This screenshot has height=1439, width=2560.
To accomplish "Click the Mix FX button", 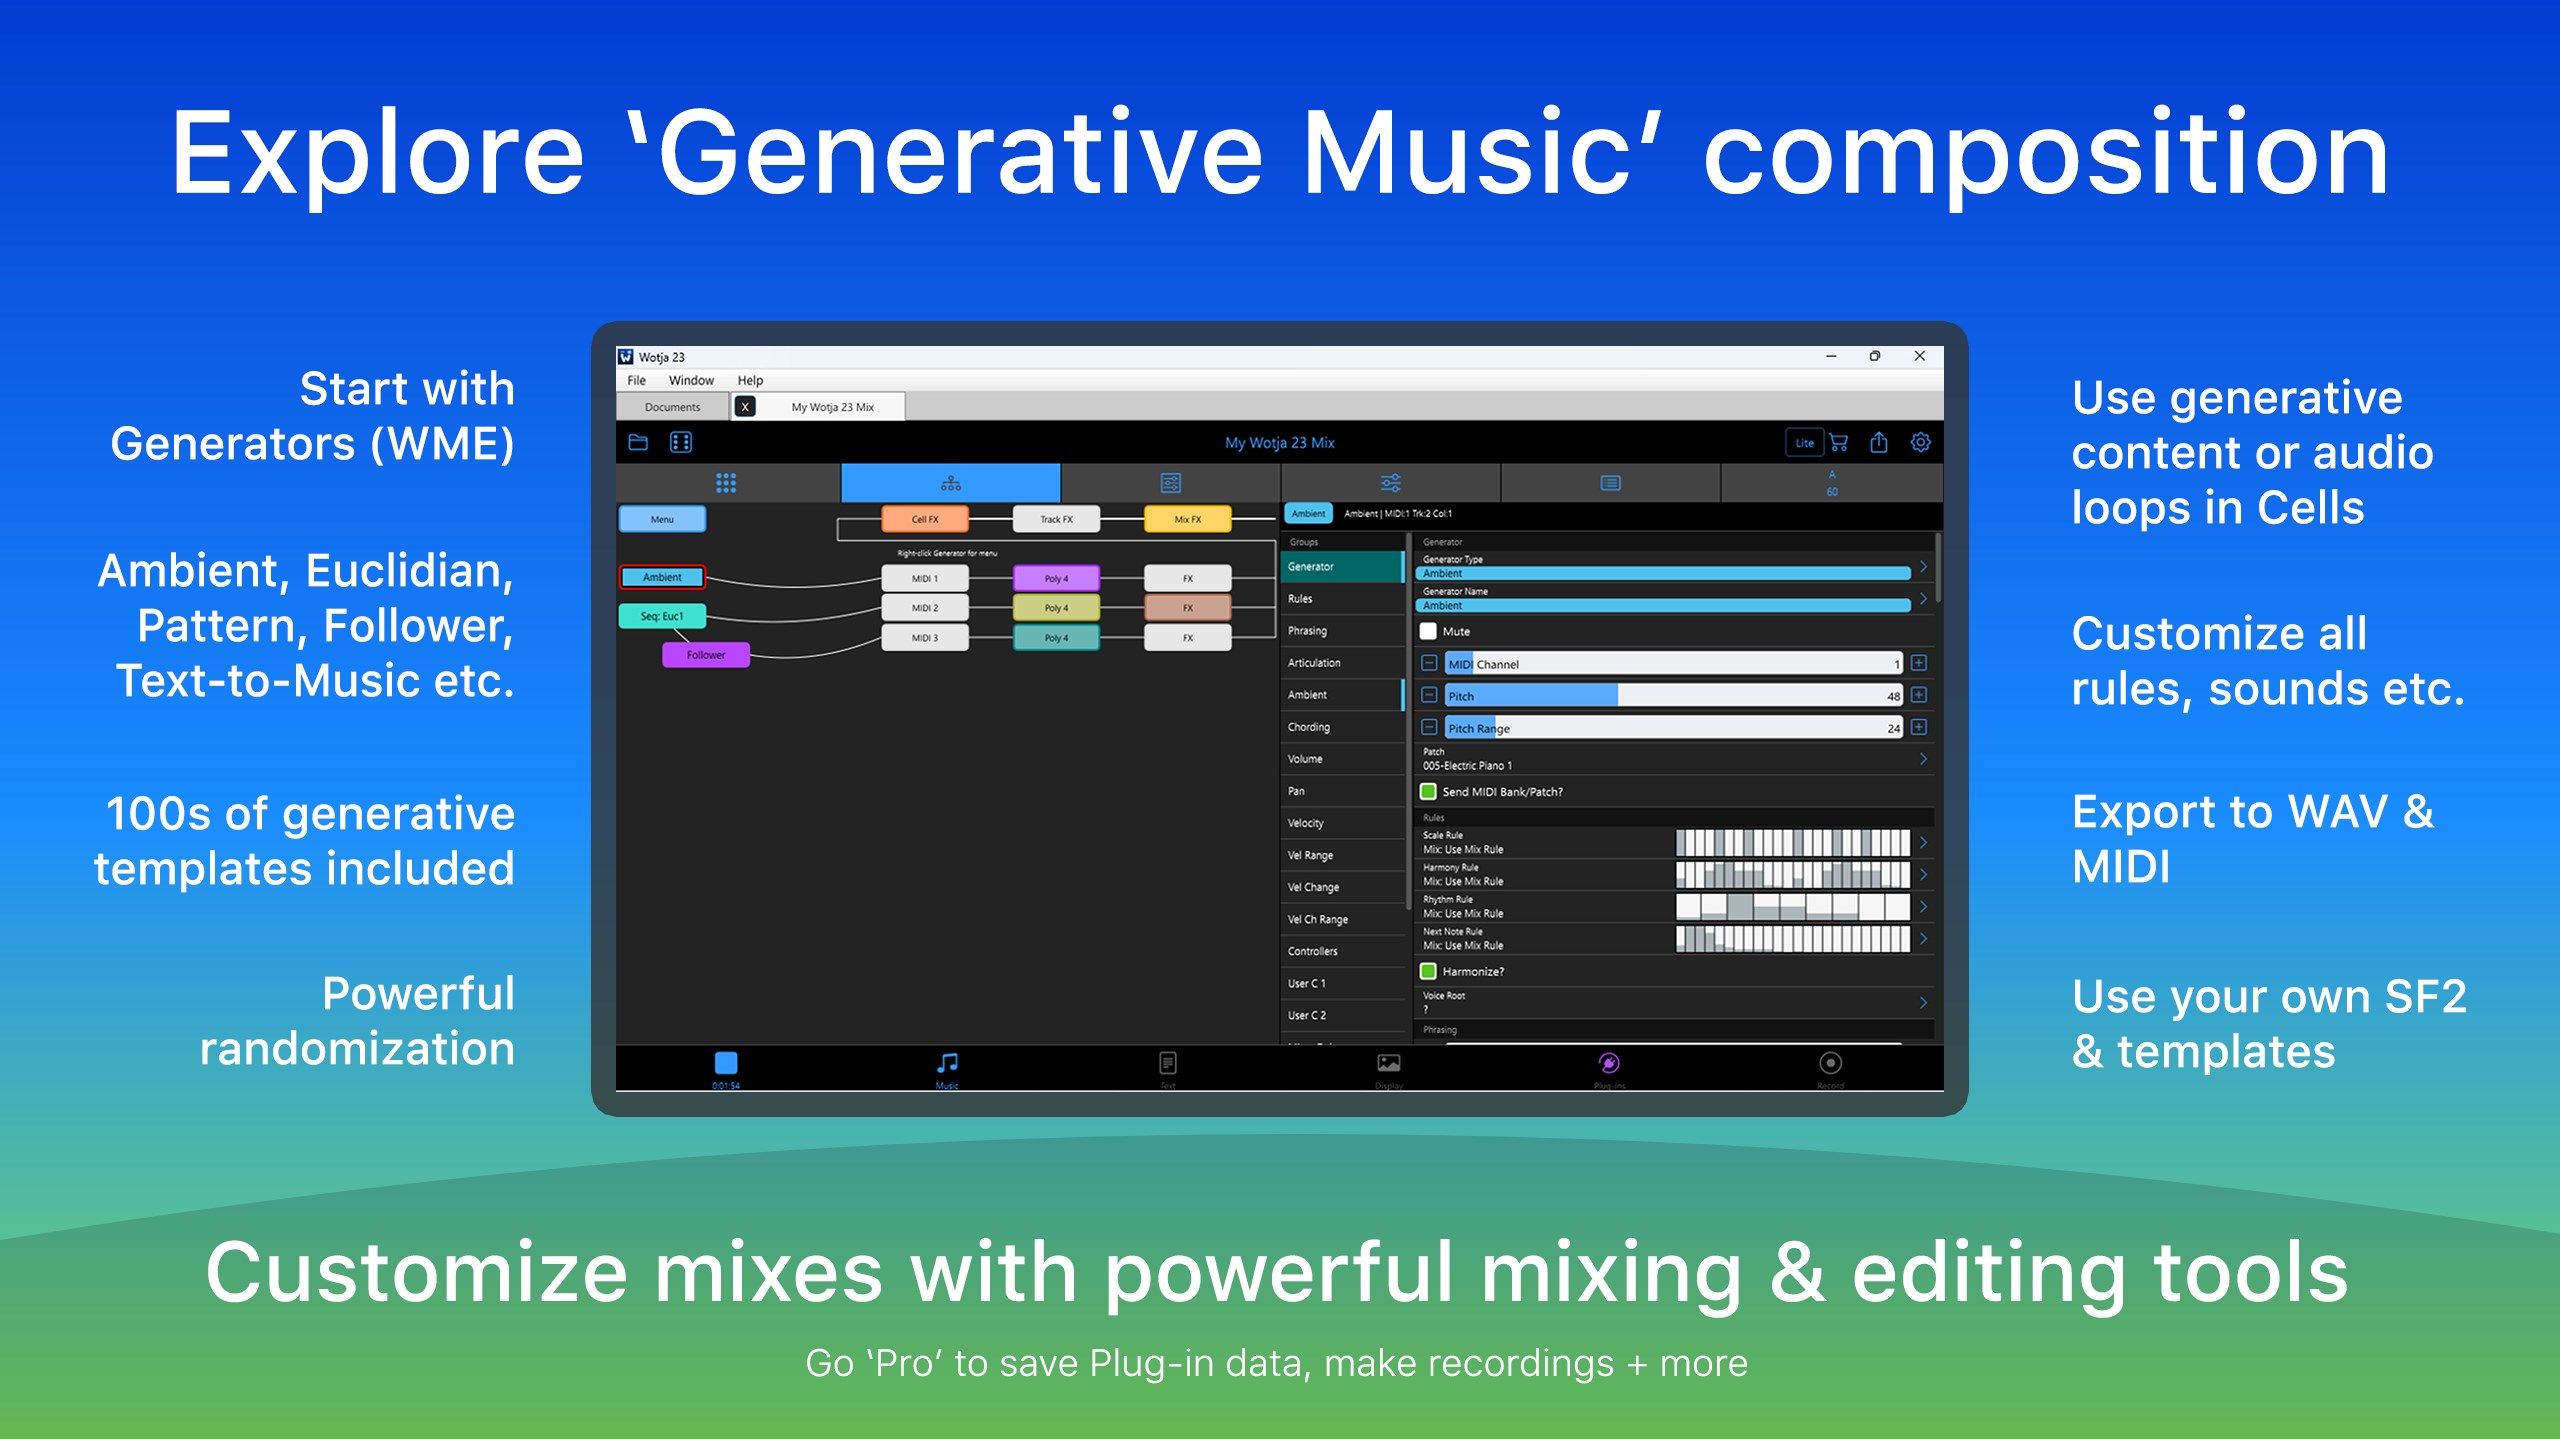I will [1187, 519].
